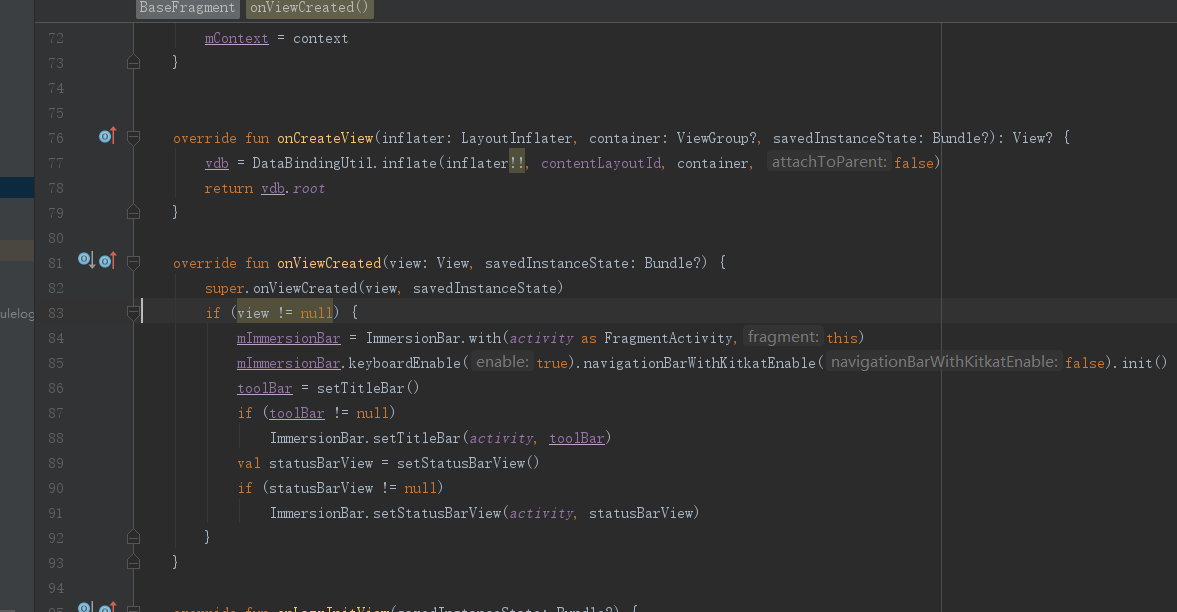Open the onViewCreated() breadcrumb
The height and width of the screenshot is (612, 1177).
308,8
